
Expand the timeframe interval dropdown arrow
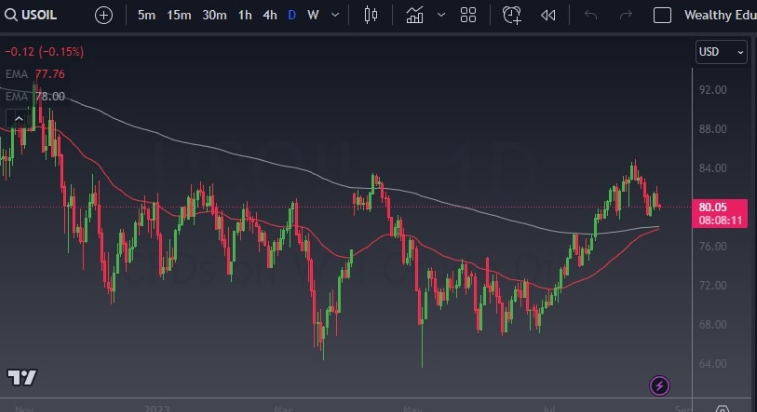click(x=335, y=15)
